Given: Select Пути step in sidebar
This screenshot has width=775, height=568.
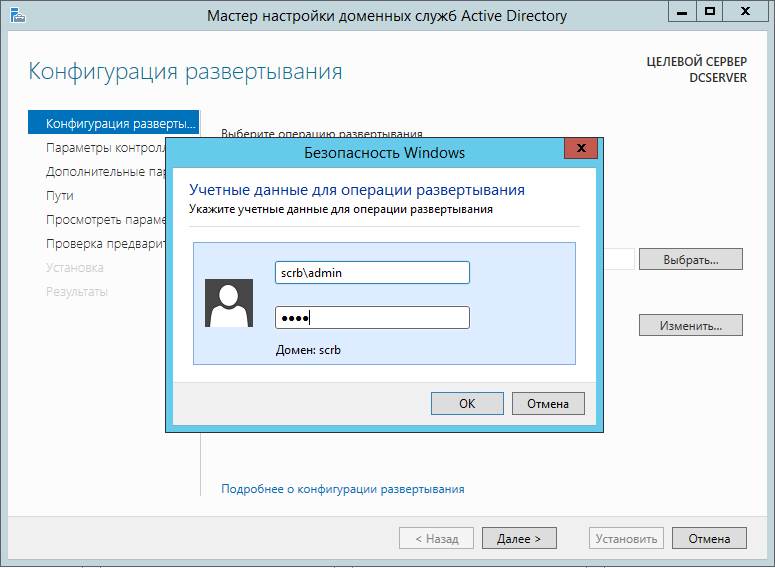Looking at the screenshot, I should point(60,196).
